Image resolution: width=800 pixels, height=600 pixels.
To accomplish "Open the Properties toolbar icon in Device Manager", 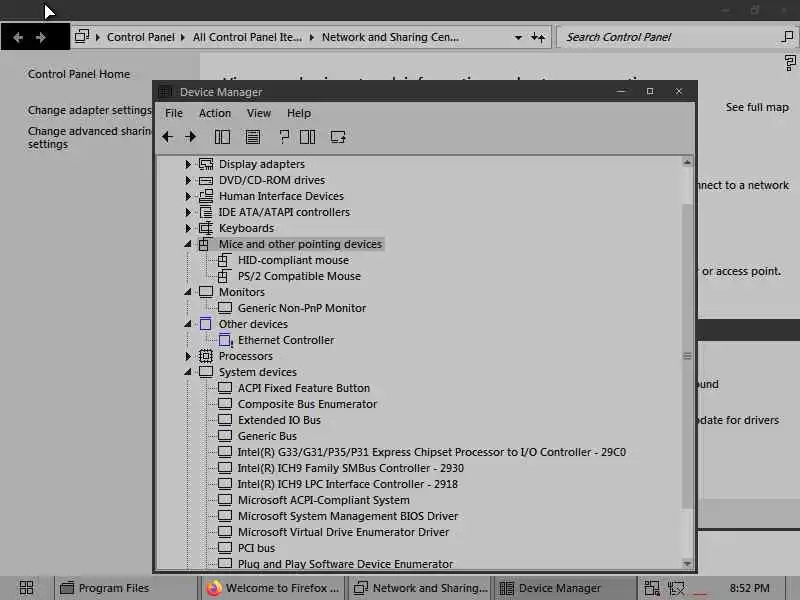I will 253,137.
